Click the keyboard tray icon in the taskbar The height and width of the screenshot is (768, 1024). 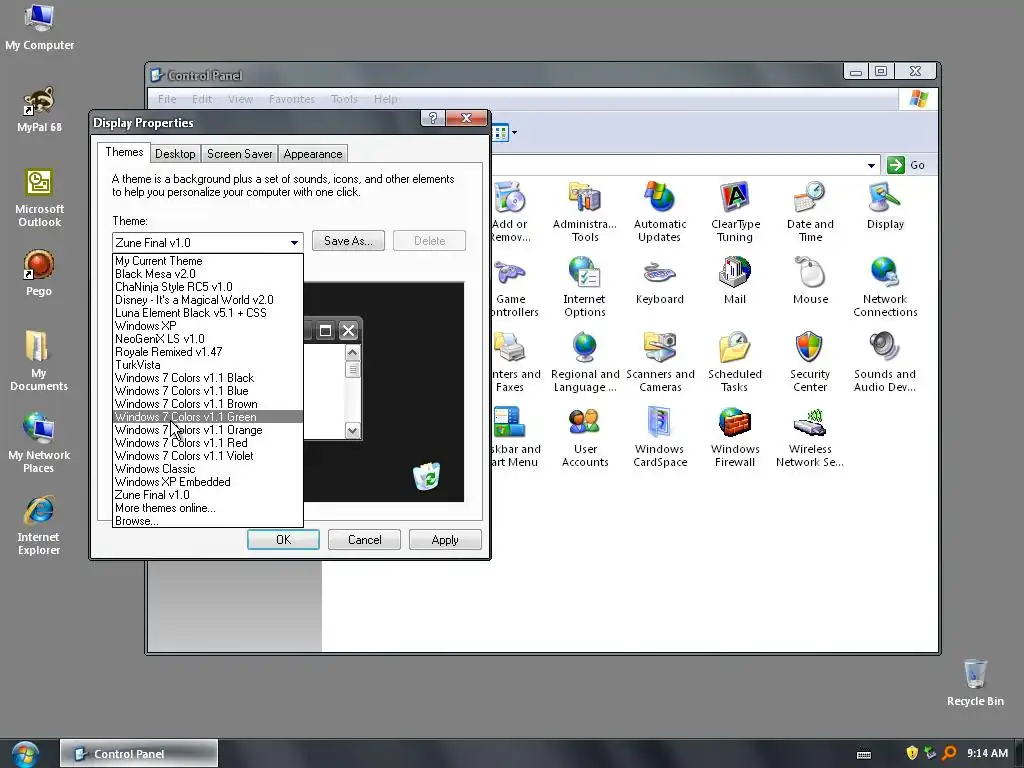pyautogui.click(x=864, y=754)
